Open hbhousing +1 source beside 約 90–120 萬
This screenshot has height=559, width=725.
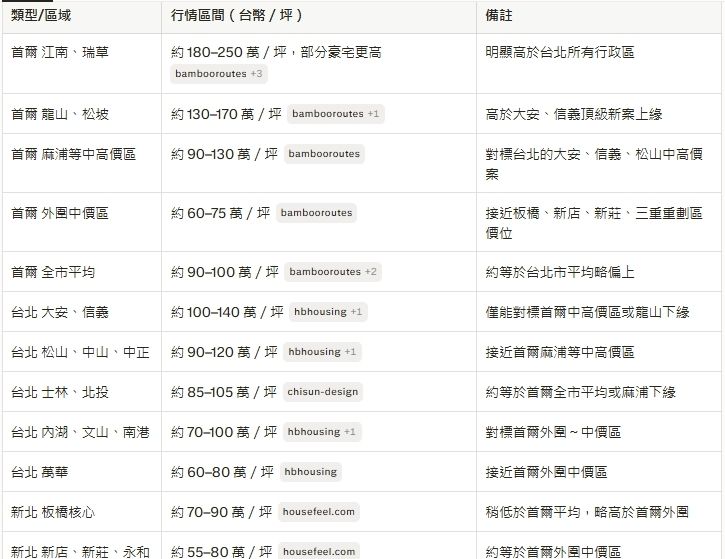point(322,352)
